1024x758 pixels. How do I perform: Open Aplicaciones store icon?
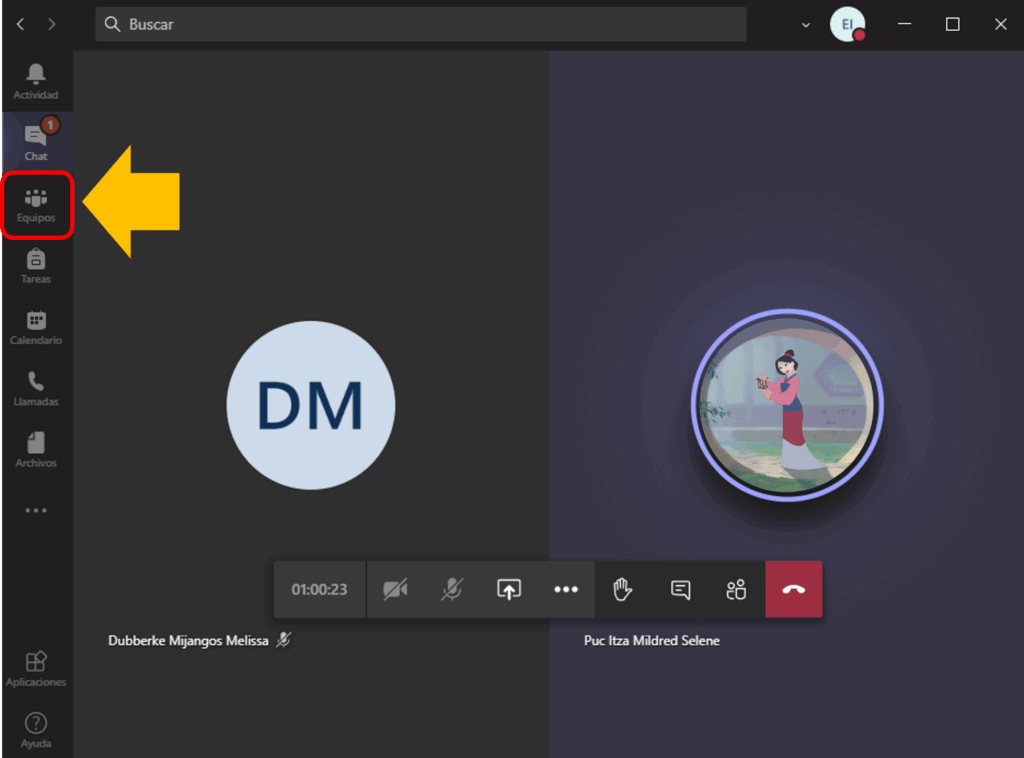tap(36, 668)
